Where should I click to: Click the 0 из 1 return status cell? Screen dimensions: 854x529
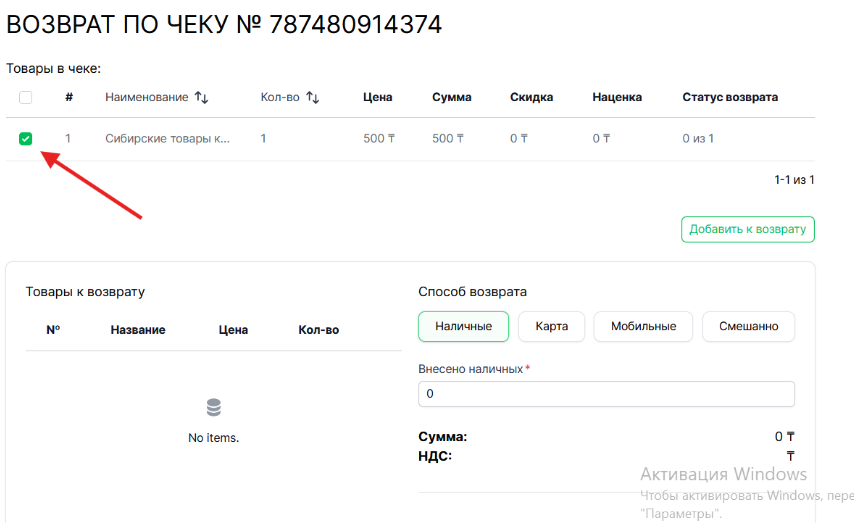click(698, 139)
